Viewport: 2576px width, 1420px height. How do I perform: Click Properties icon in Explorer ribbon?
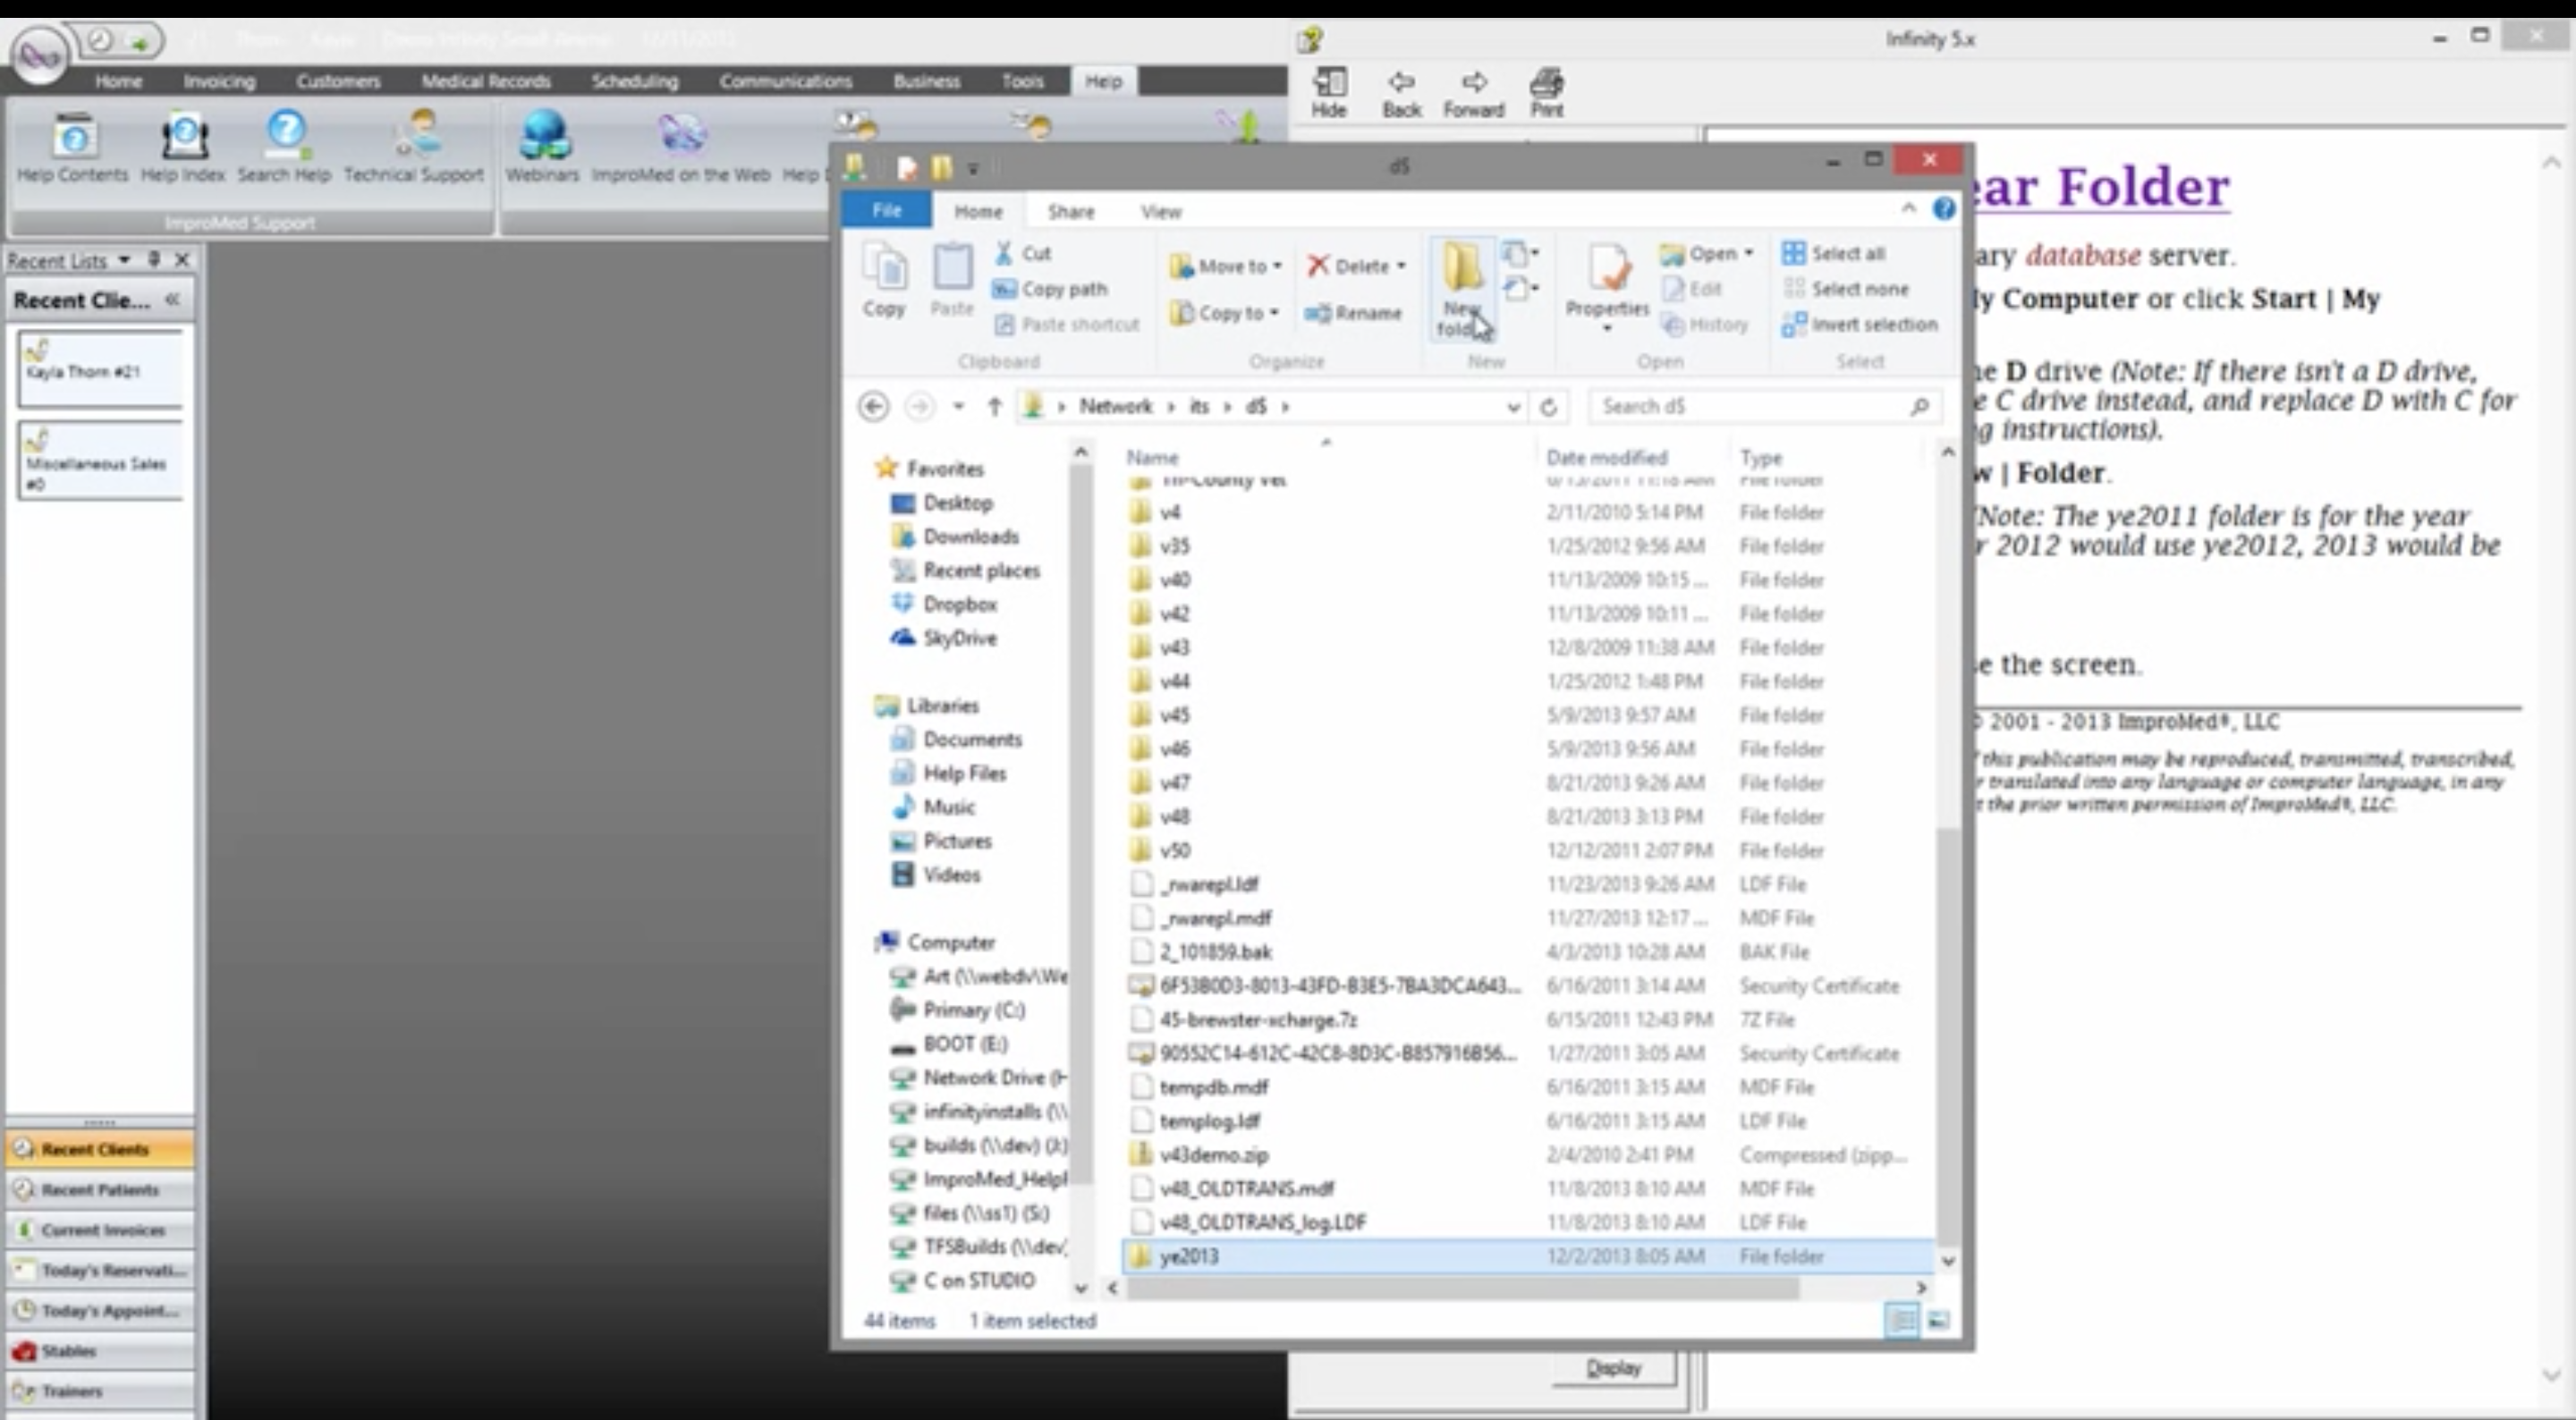click(1606, 270)
